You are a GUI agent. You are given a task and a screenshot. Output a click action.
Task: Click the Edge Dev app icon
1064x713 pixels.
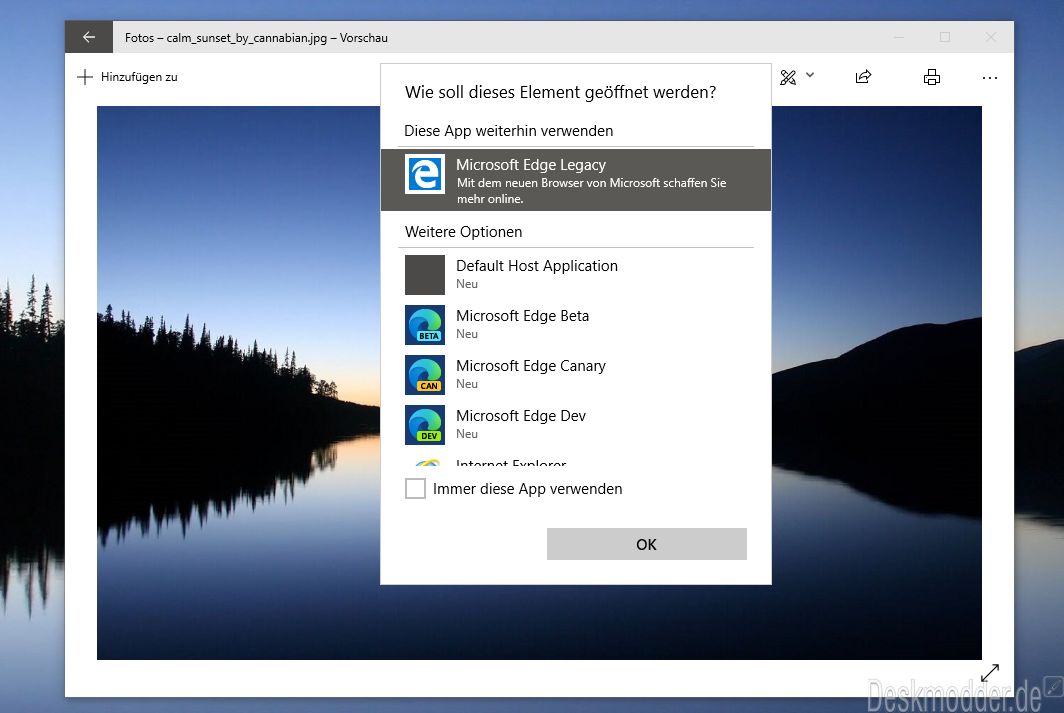click(425, 425)
